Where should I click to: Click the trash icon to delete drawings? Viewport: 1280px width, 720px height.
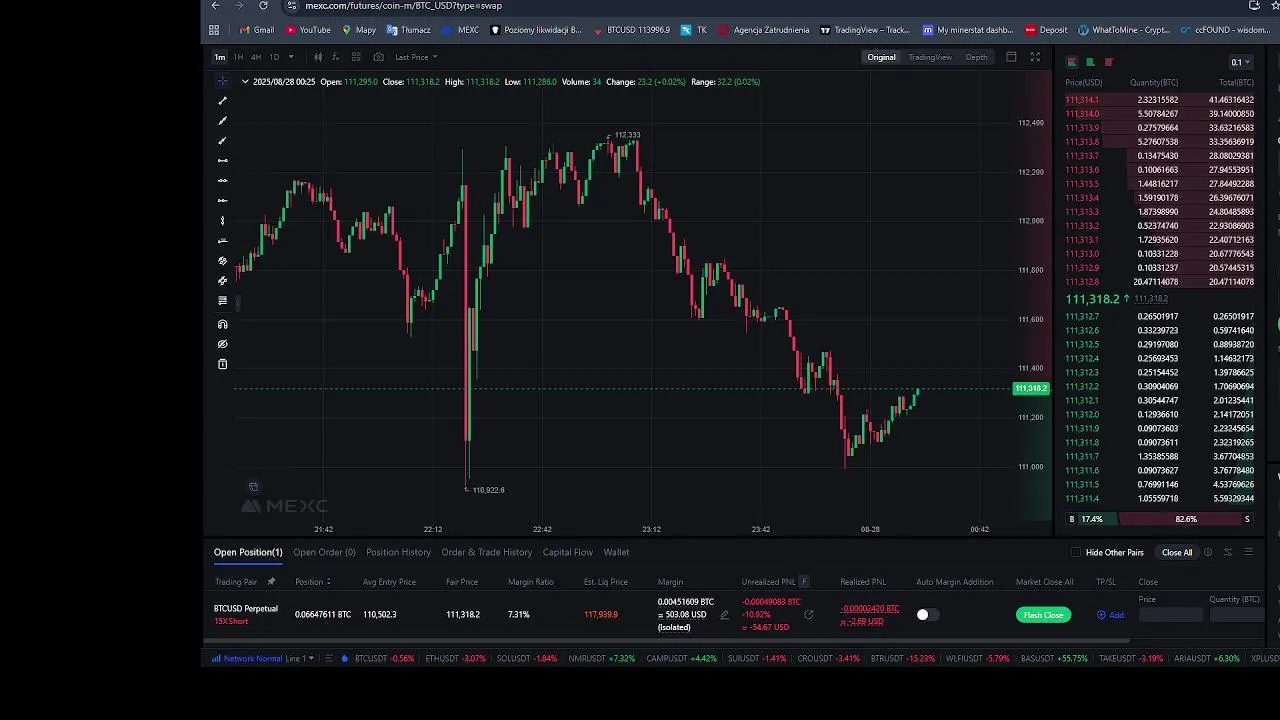(x=222, y=364)
